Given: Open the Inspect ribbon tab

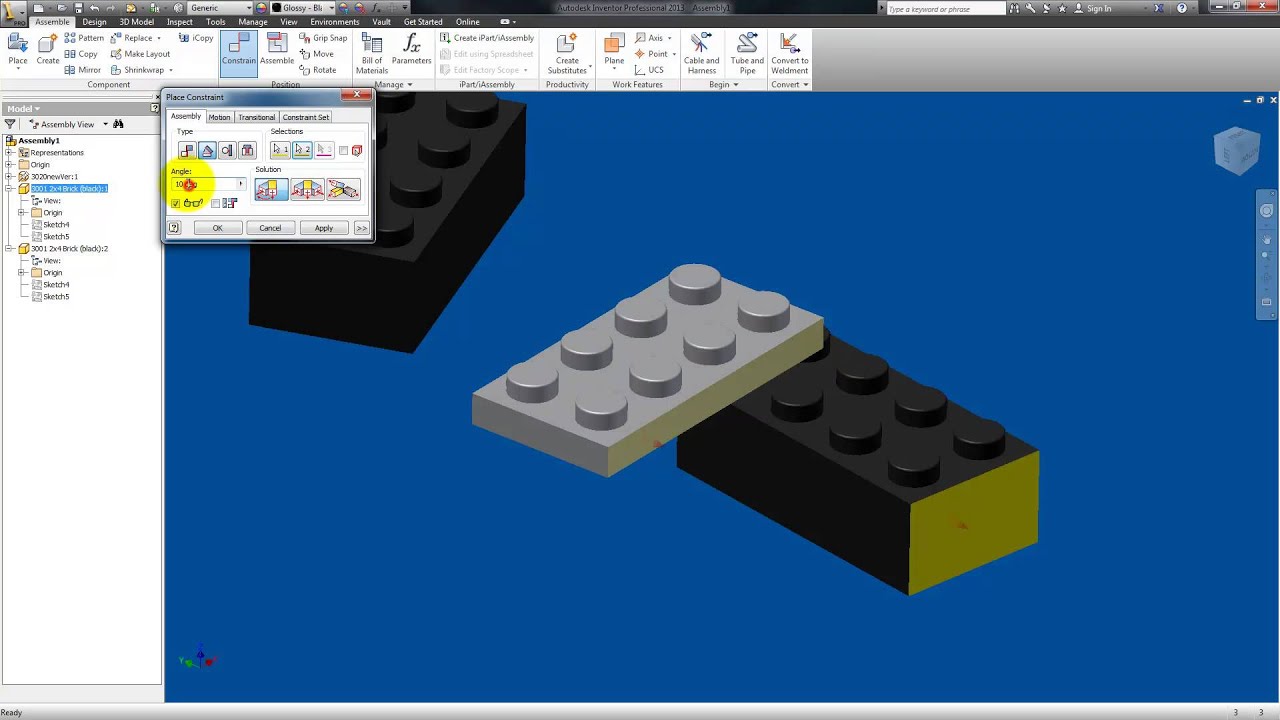Looking at the screenshot, I should click(180, 22).
